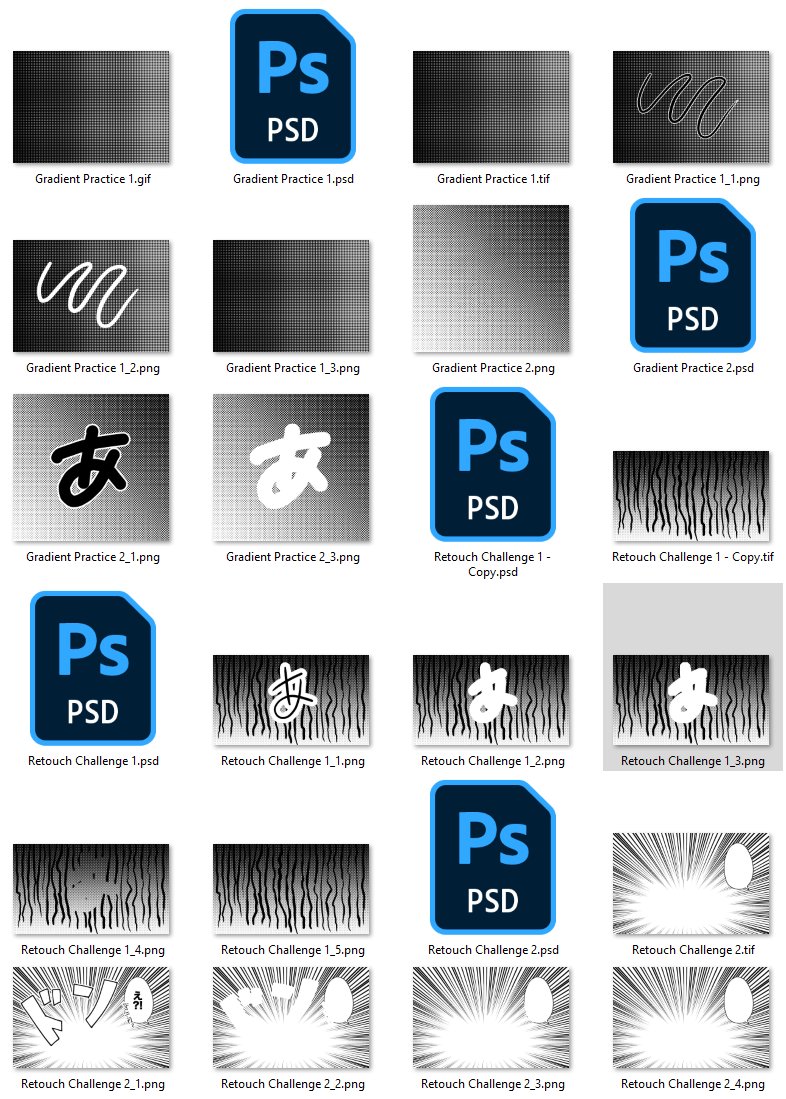This screenshot has height=1099, width=786.
Task: Click the label 'Retouch Challenge 1_3.png'
Action: coord(693,760)
